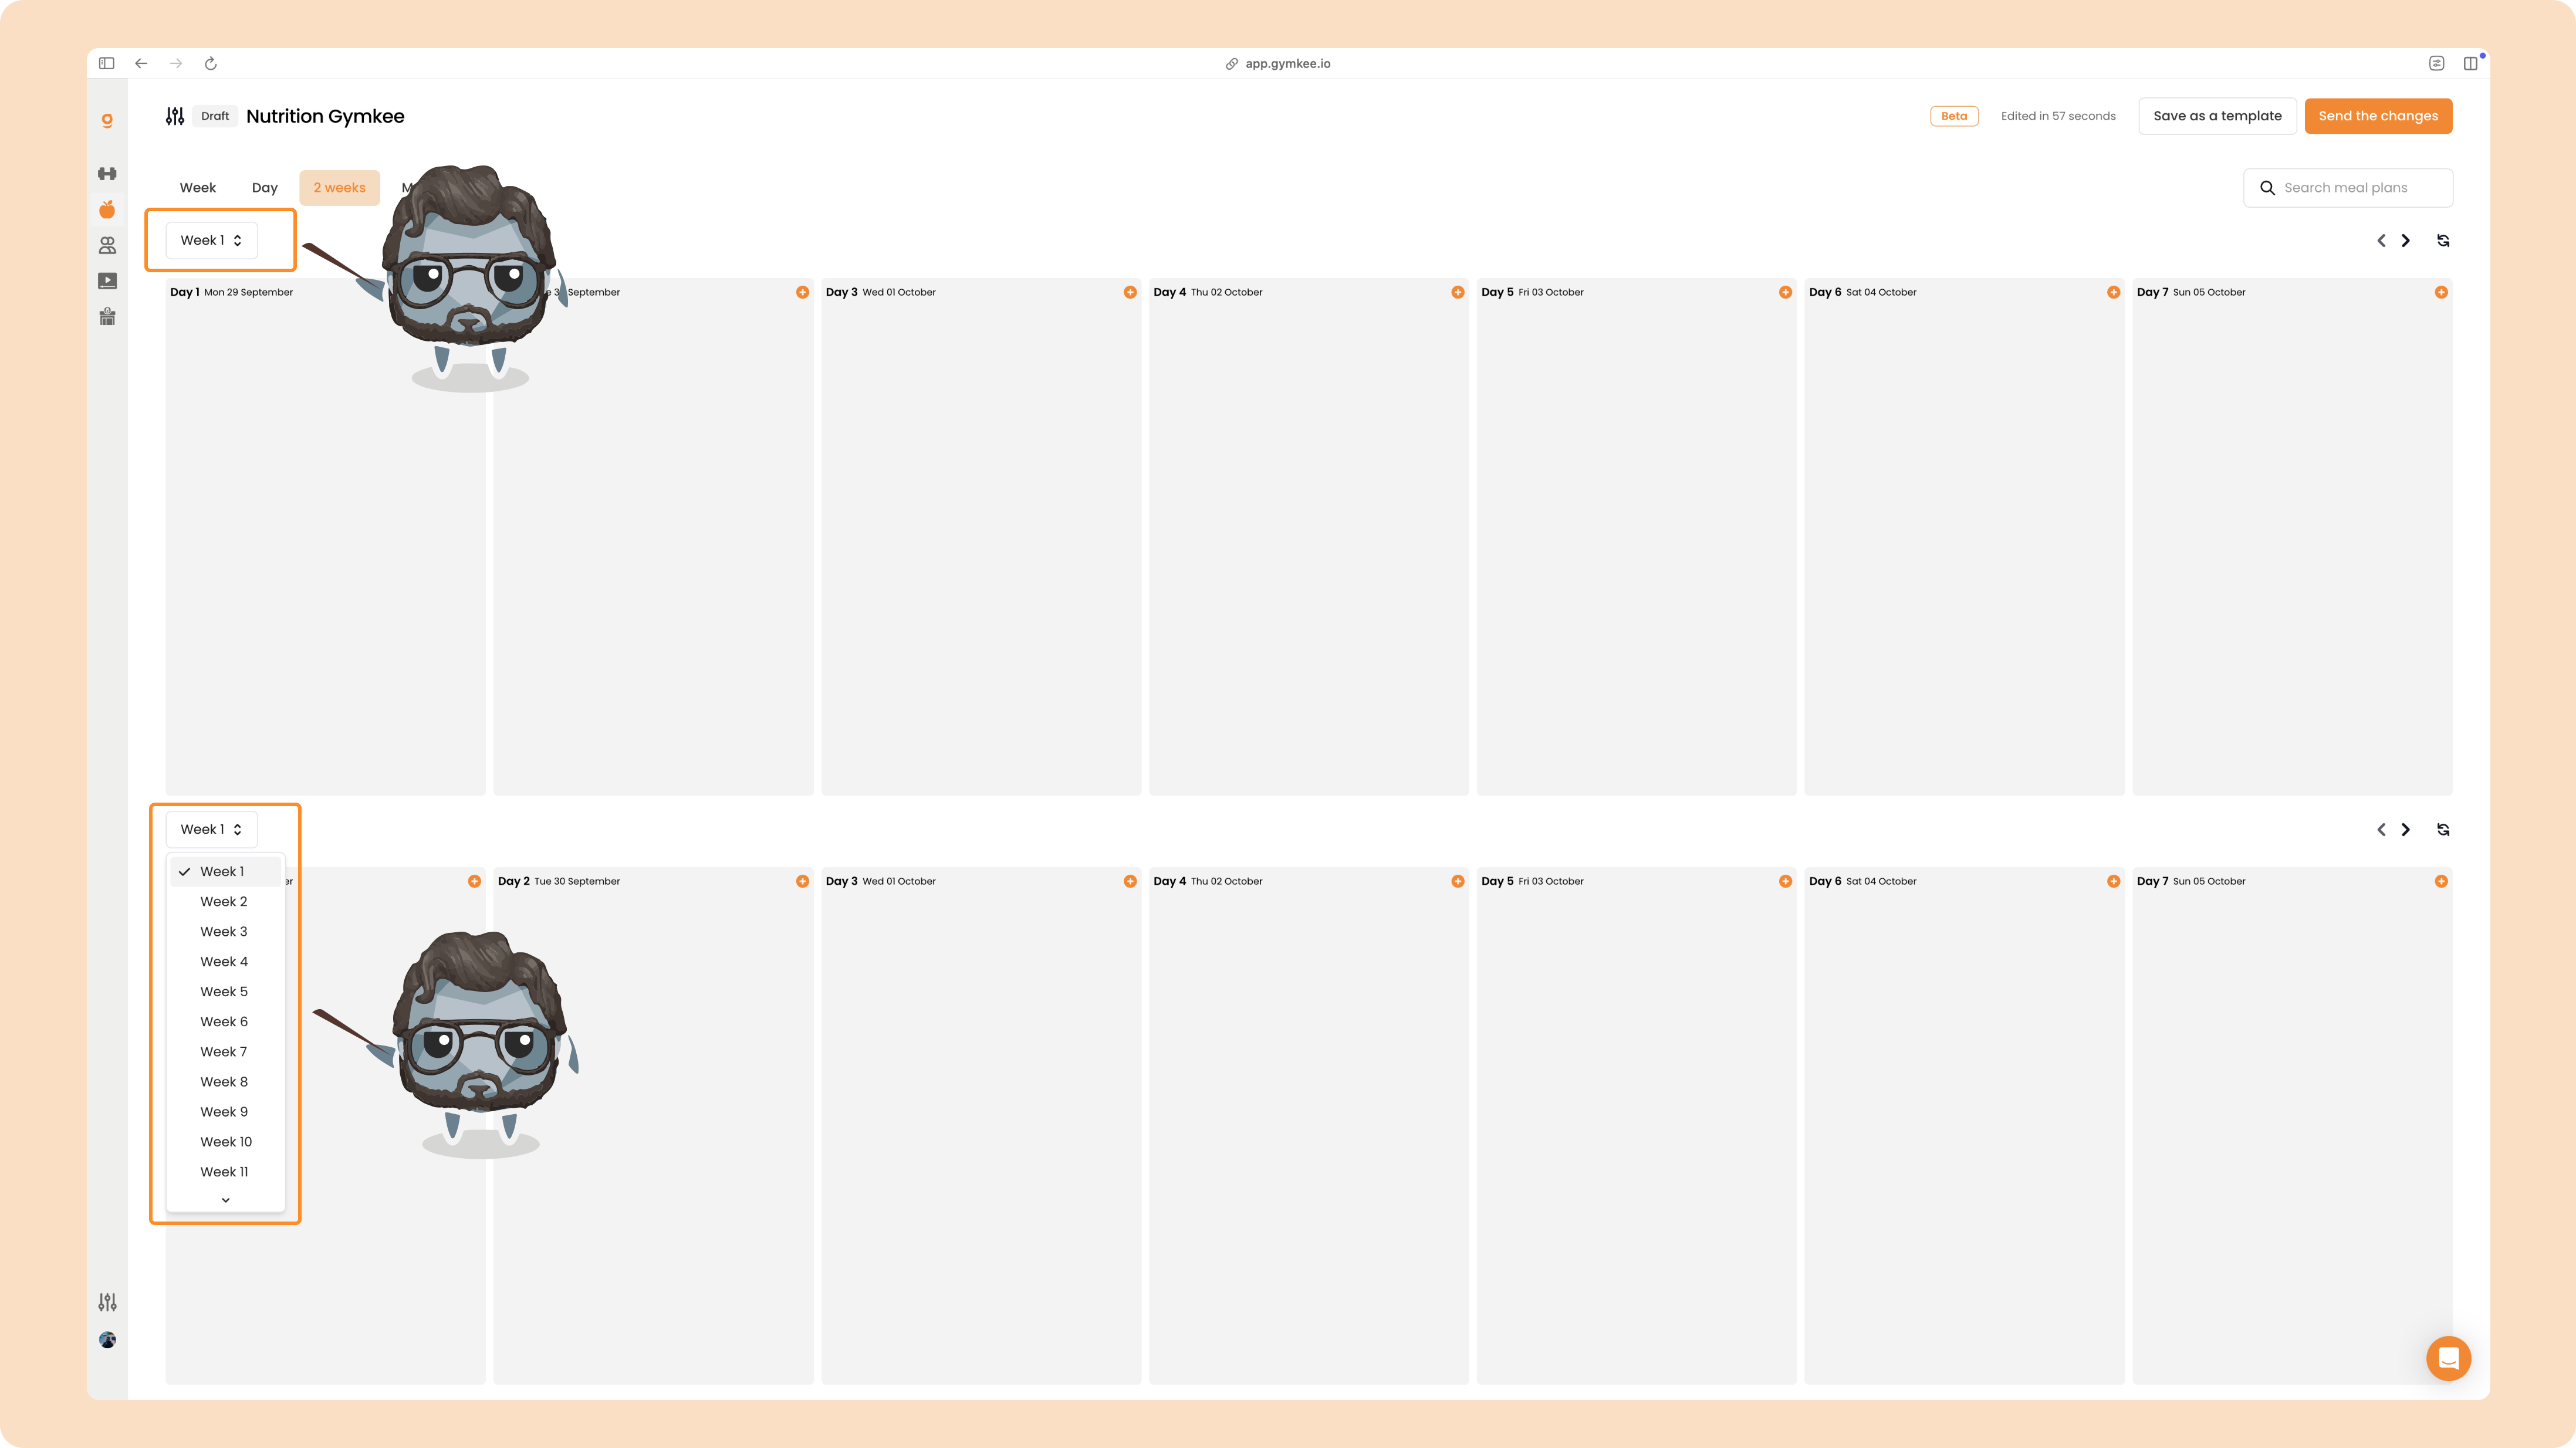Expand more weeks with the list's down chevron
2576x1448 pixels.
tap(226, 1199)
